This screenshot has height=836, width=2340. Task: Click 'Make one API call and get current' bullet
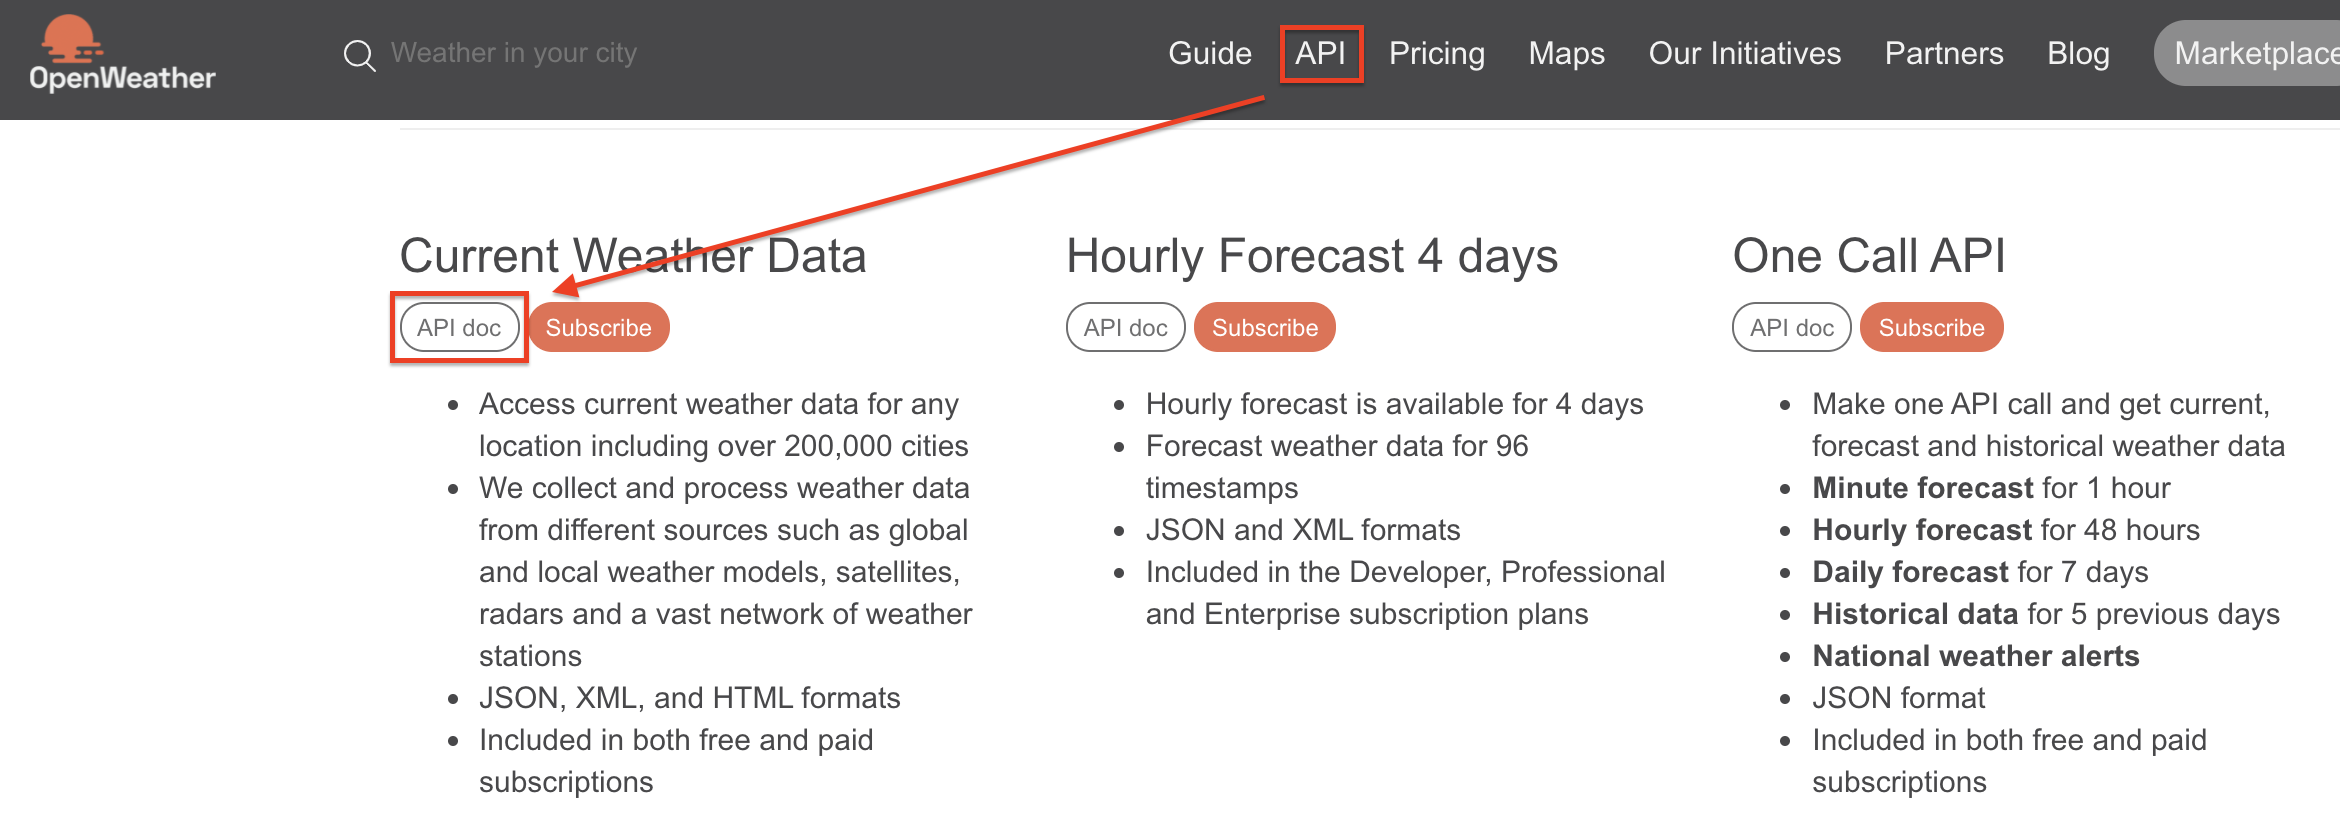point(2048,425)
